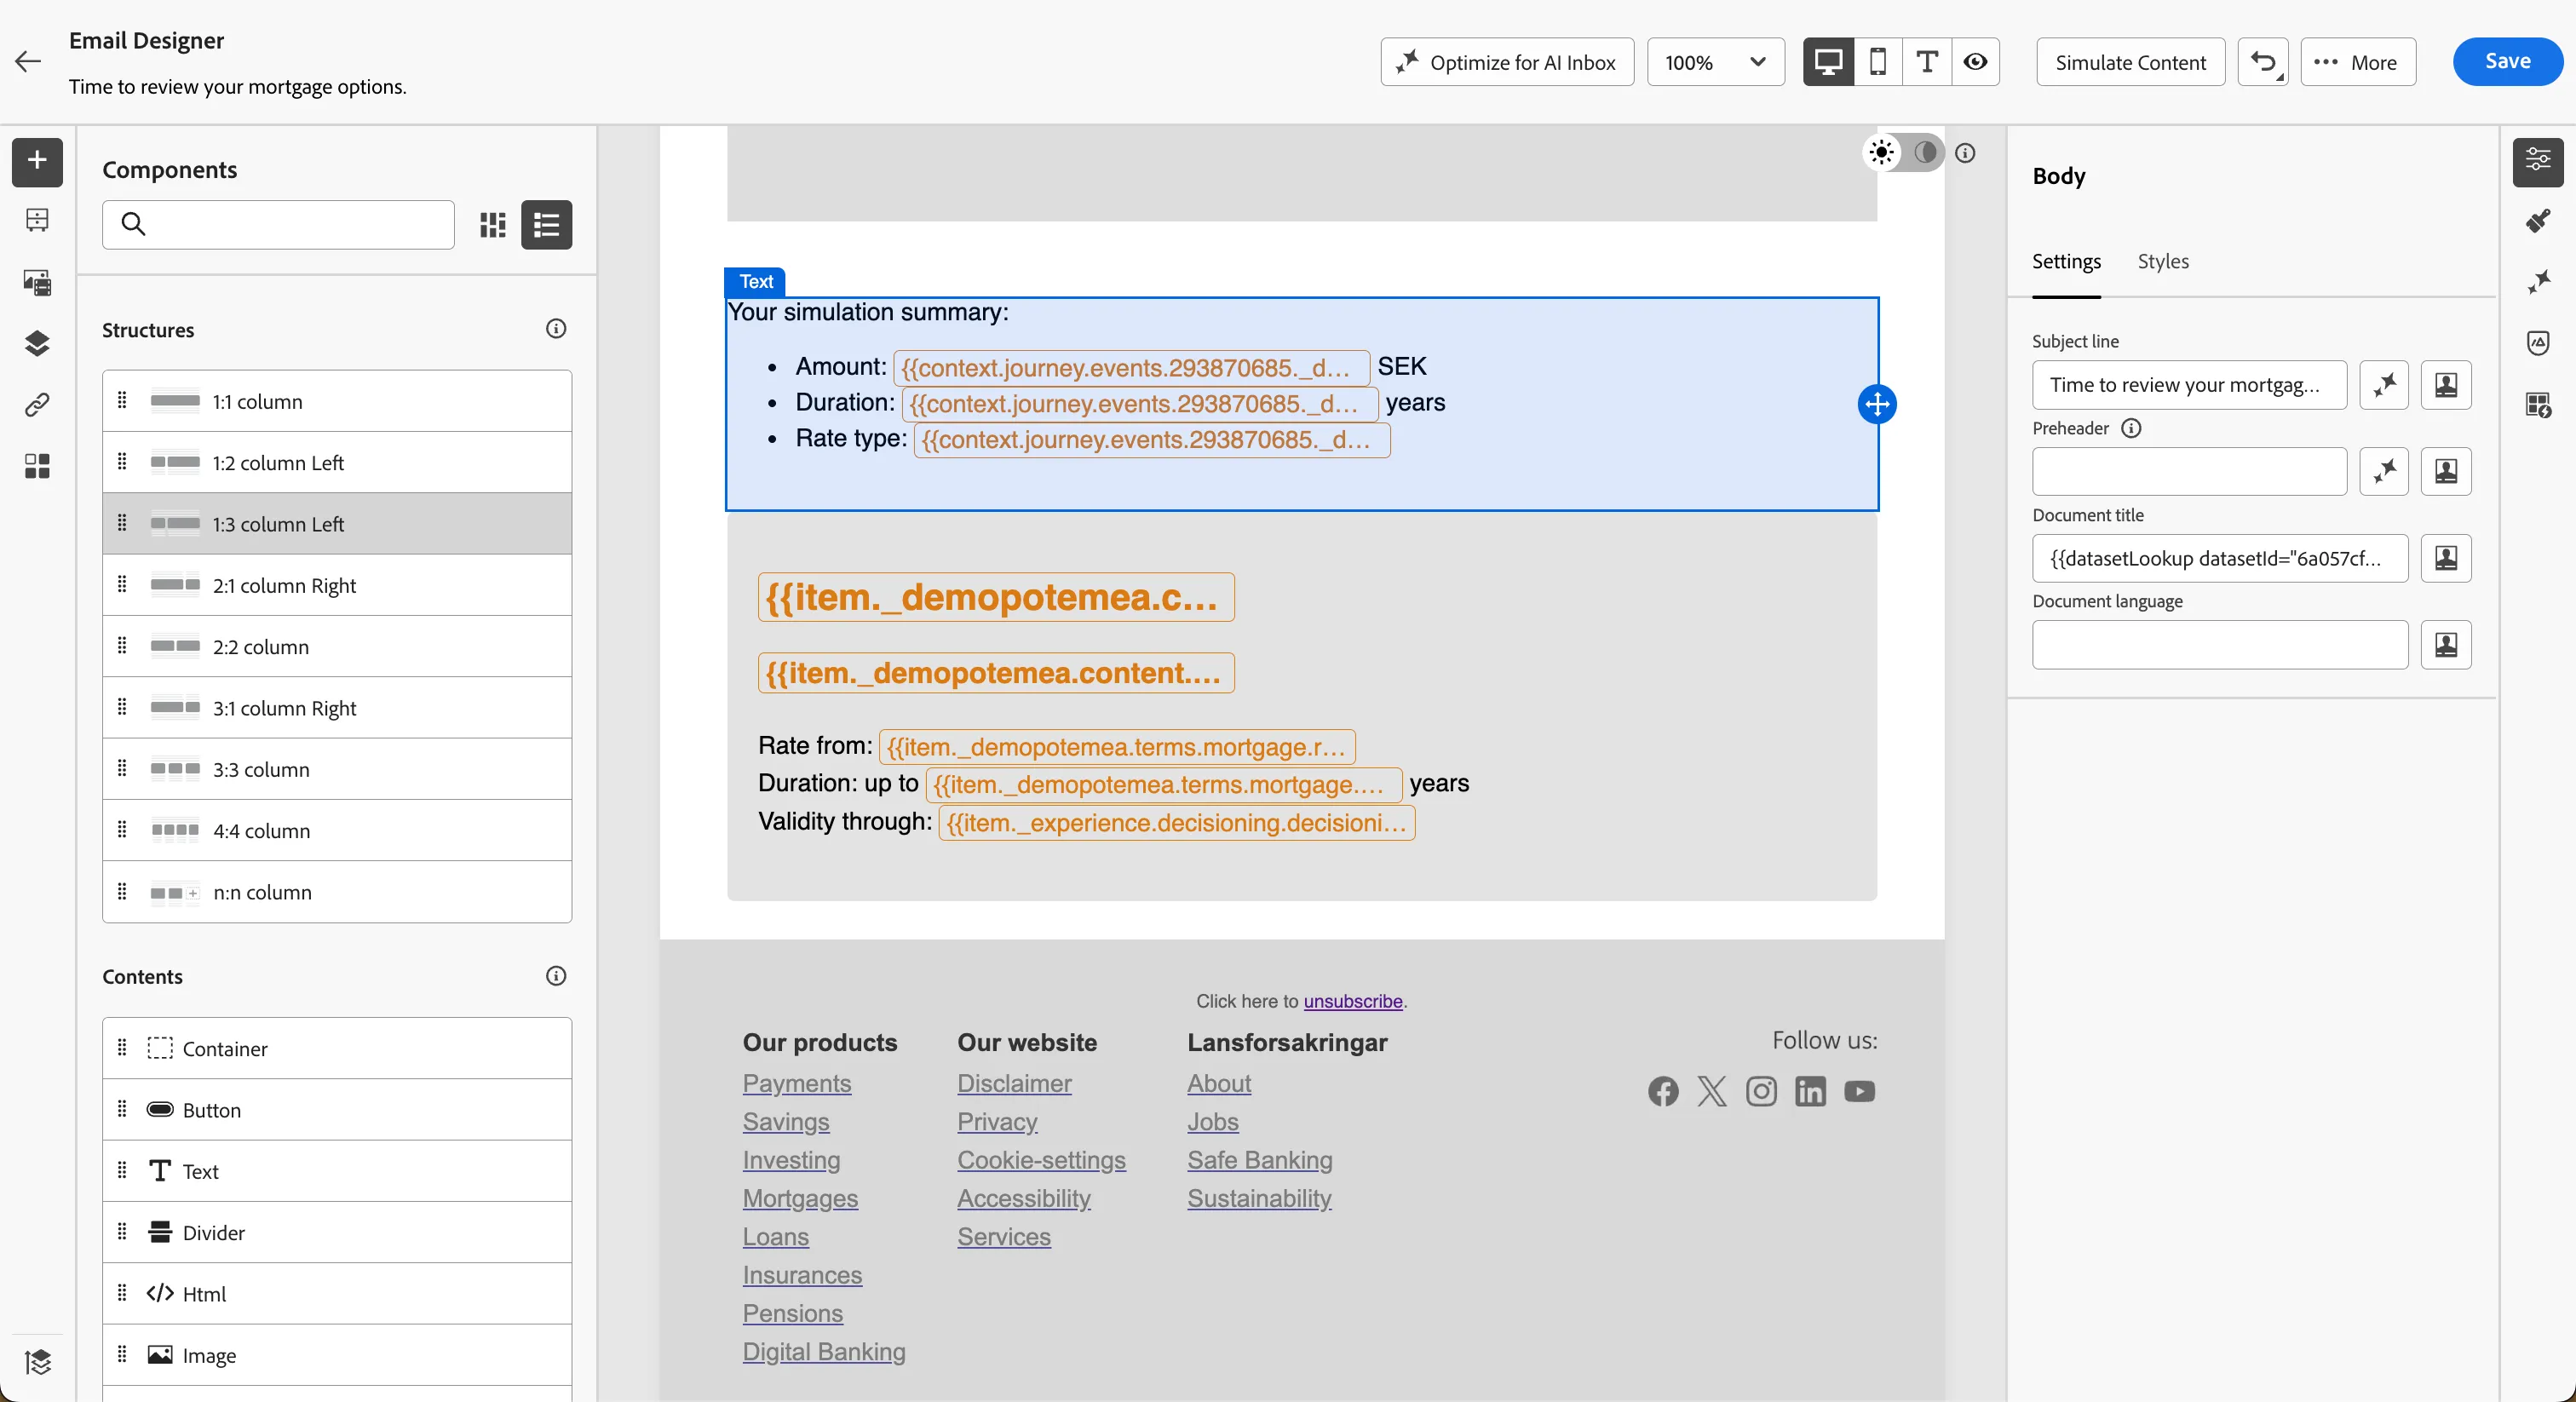Click the Document language field
Image resolution: width=2576 pixels, height=1402 pixels.
coord(2220,645)
